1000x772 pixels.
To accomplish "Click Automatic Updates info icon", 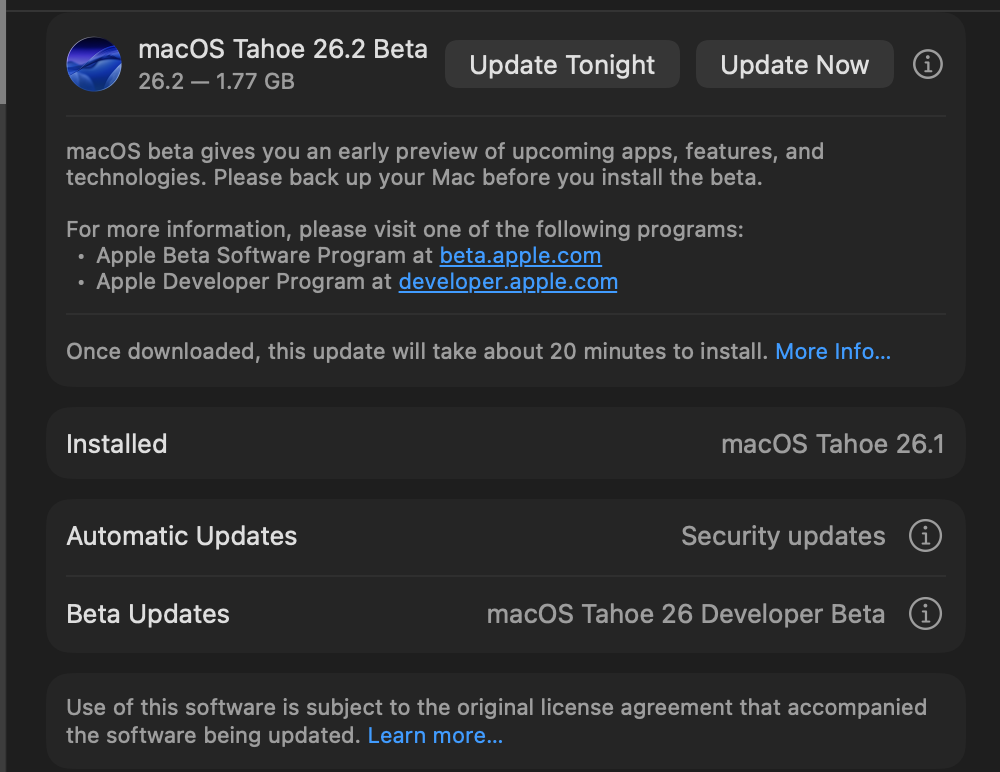I will tap(925, 536).
